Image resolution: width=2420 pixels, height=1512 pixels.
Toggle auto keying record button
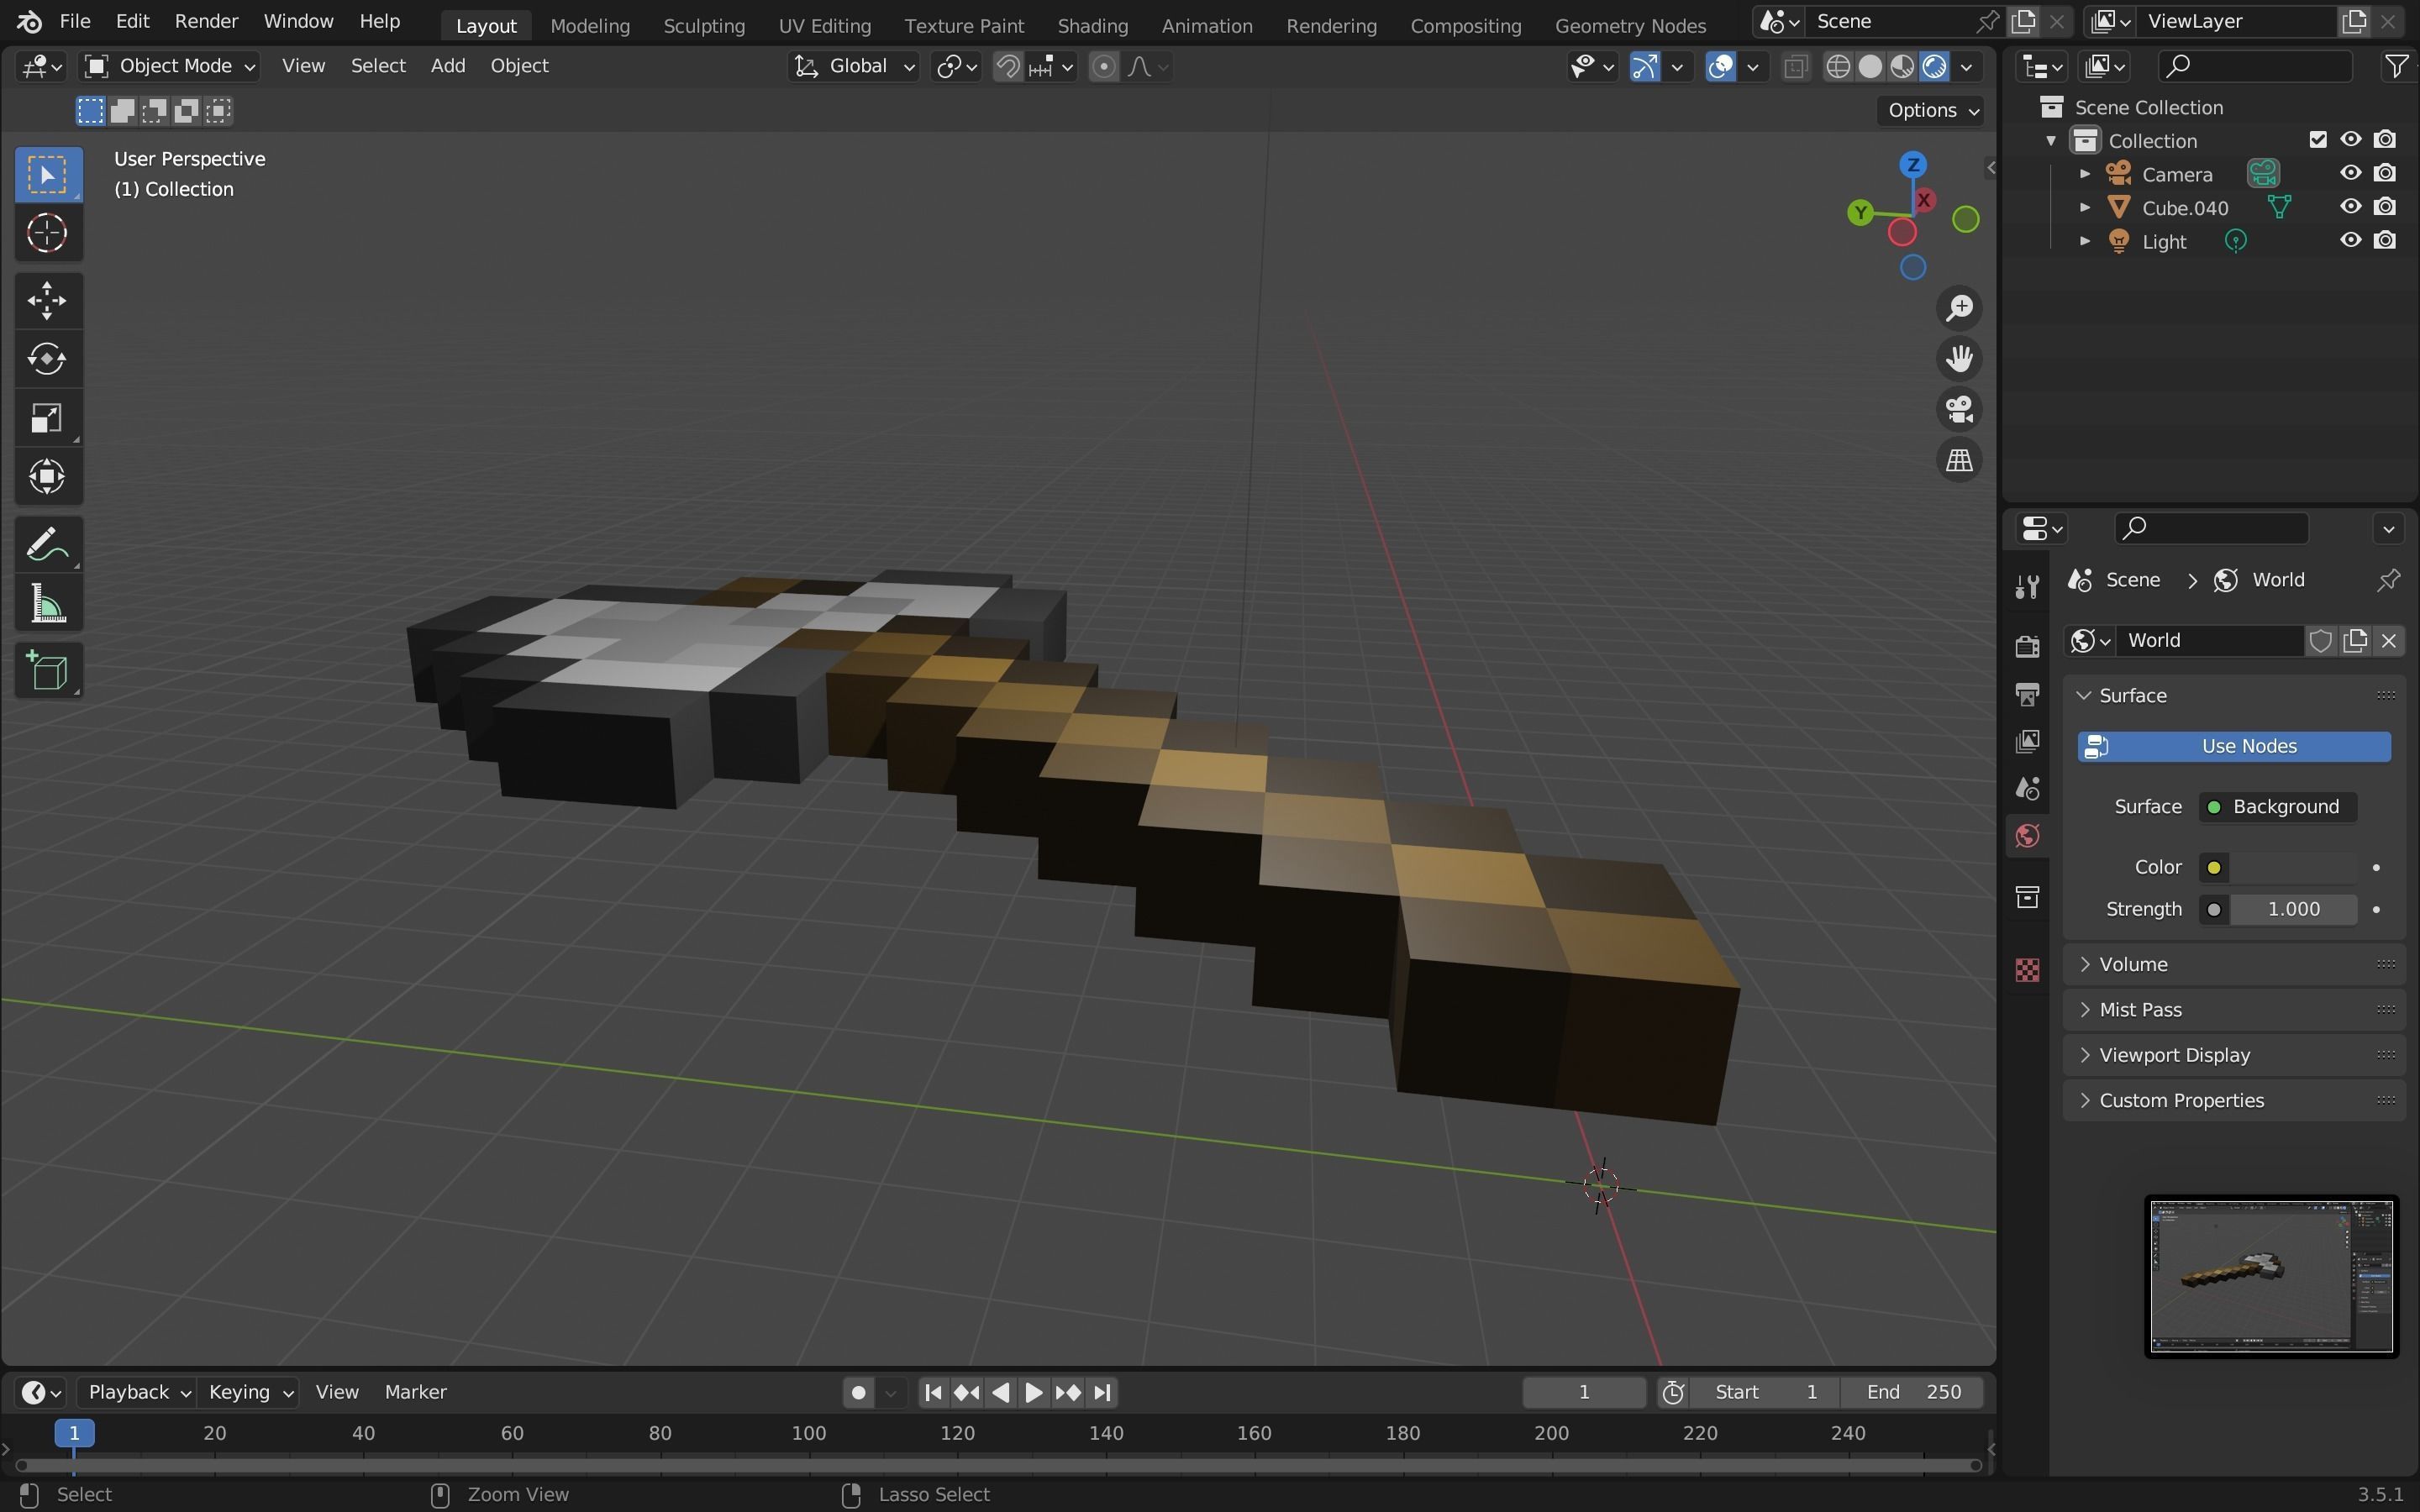tap(857, 1392)
